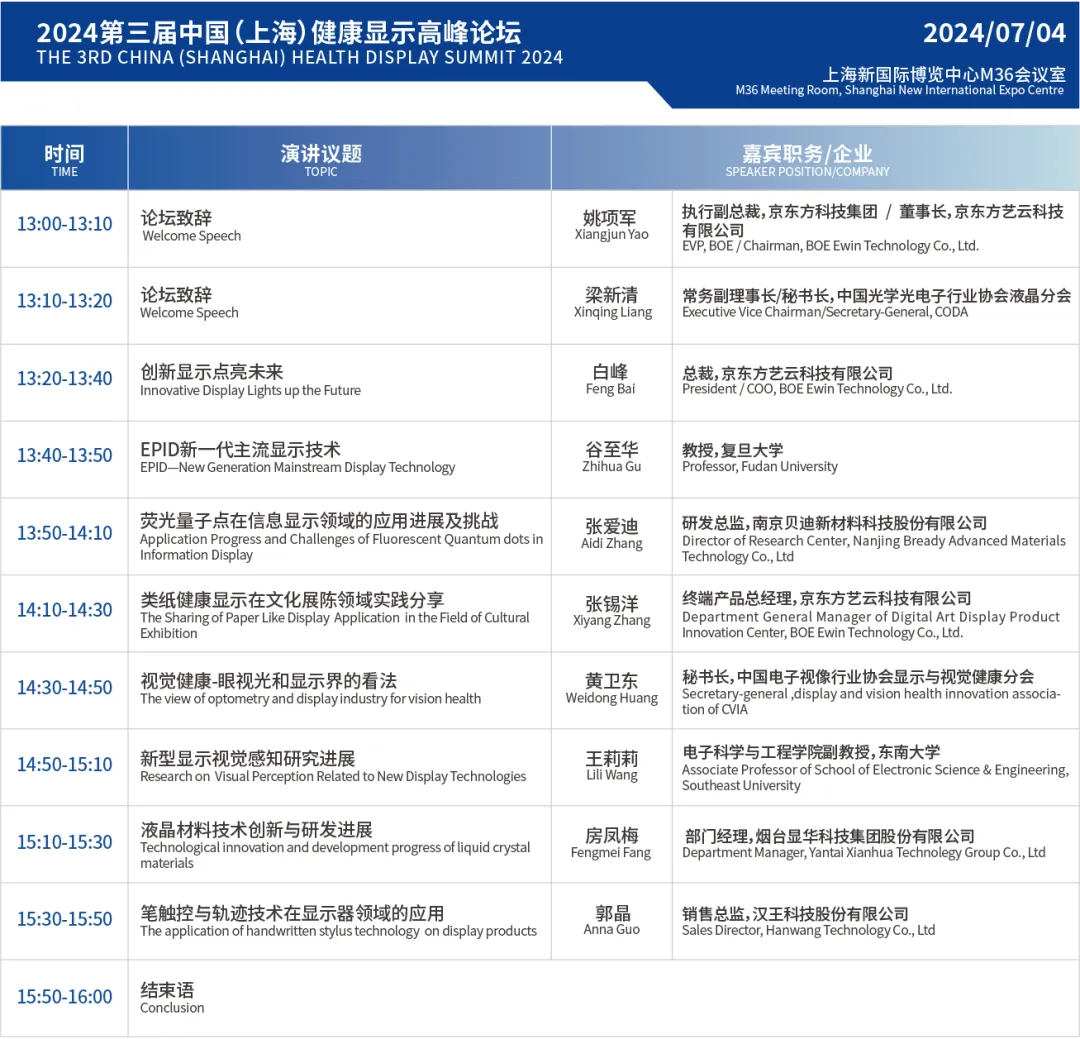Click speaker name Weidong Huang
Viewport: 1080px width, 1039px height.
(x=611, y=688)
